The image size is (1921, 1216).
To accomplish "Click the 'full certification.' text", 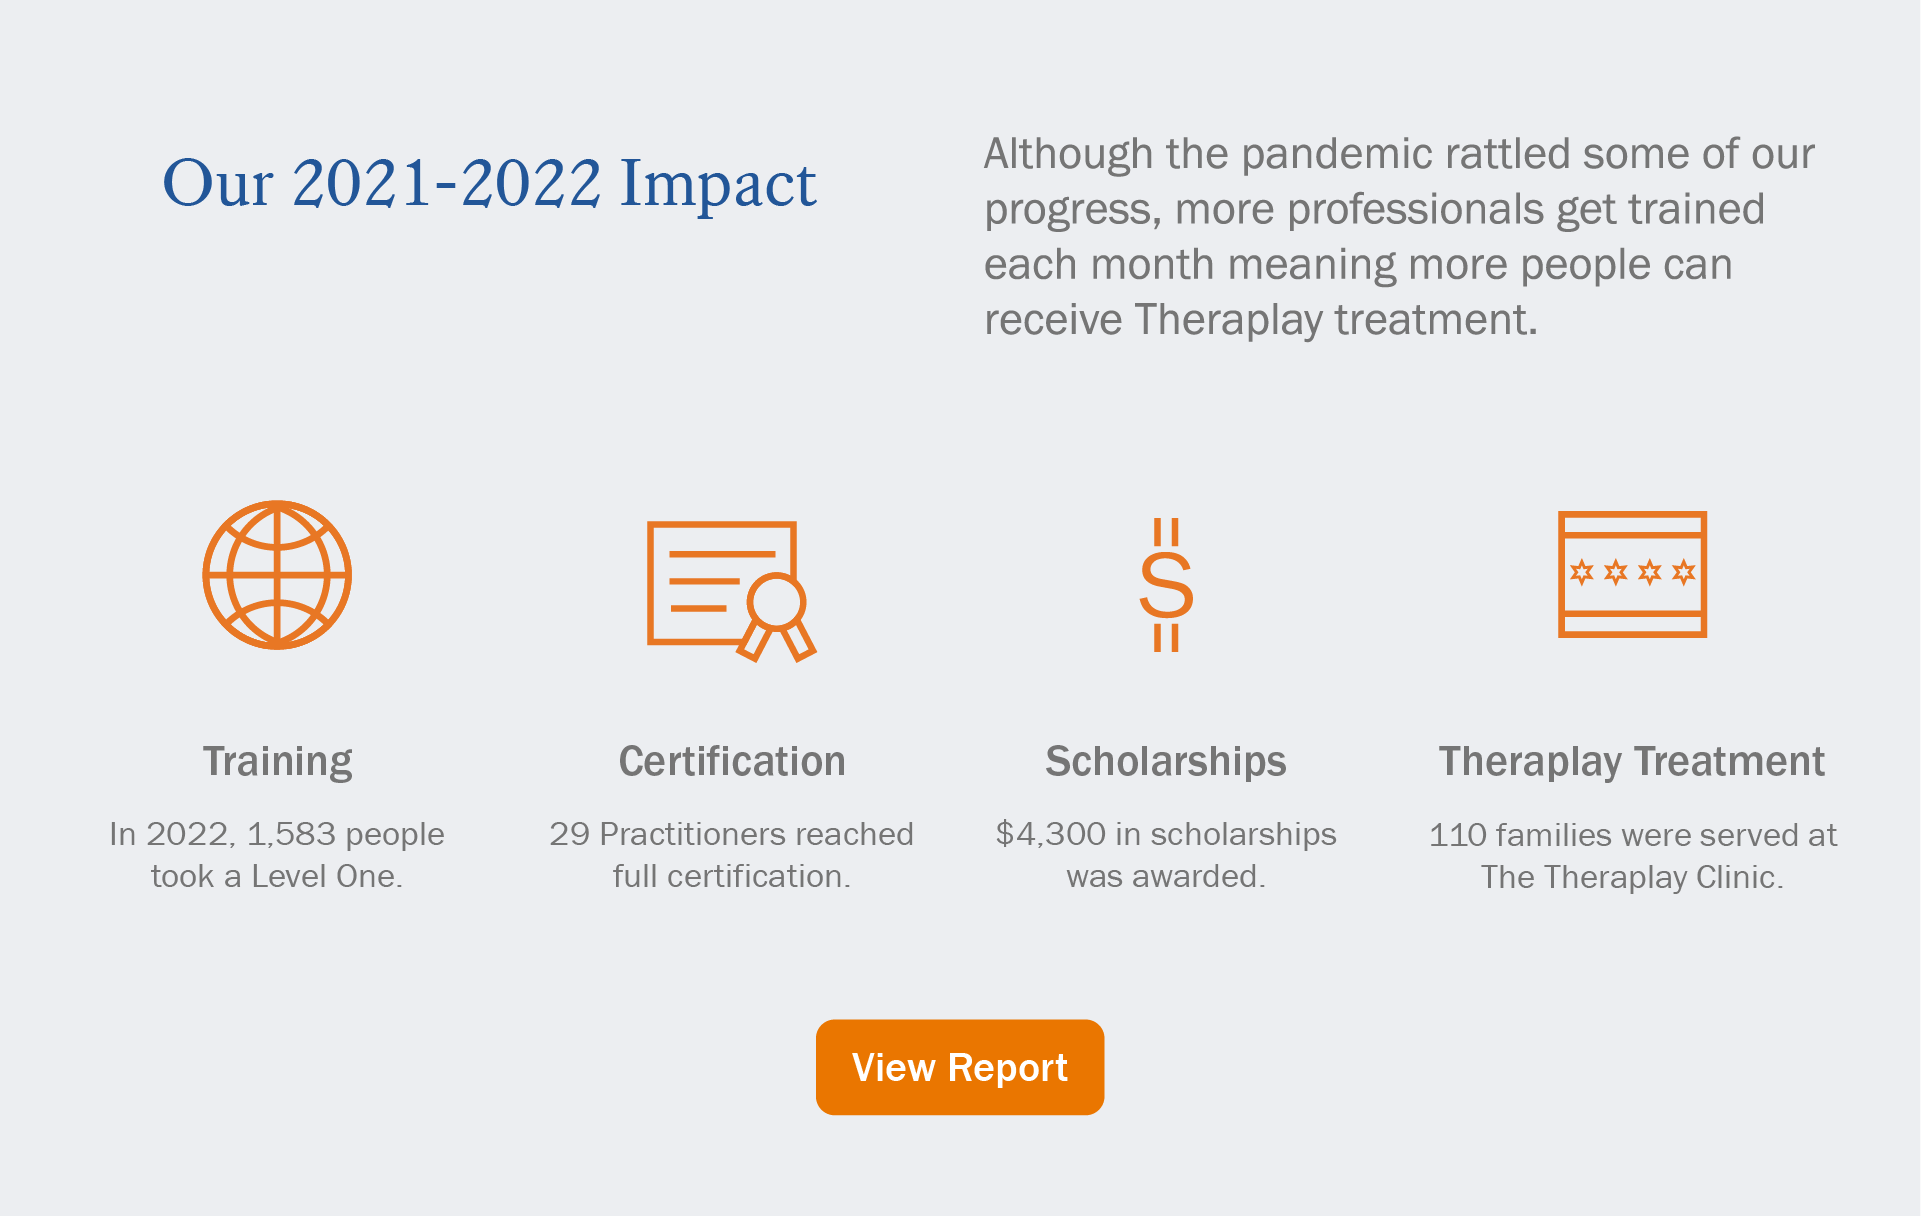I will point(732,877).
